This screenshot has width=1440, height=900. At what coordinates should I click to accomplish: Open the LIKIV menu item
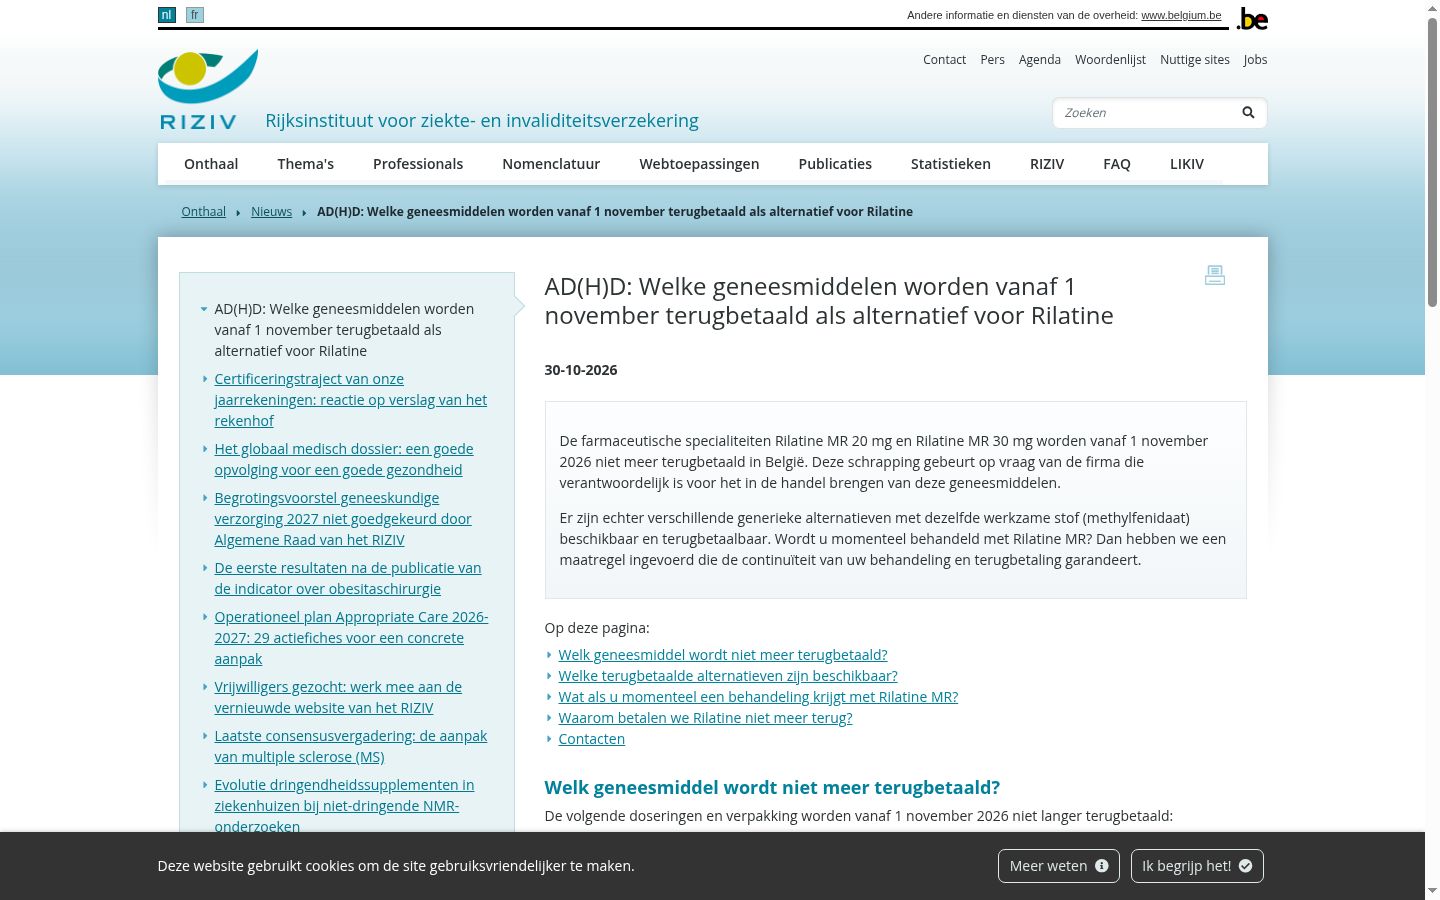(x=1187, y=164)
